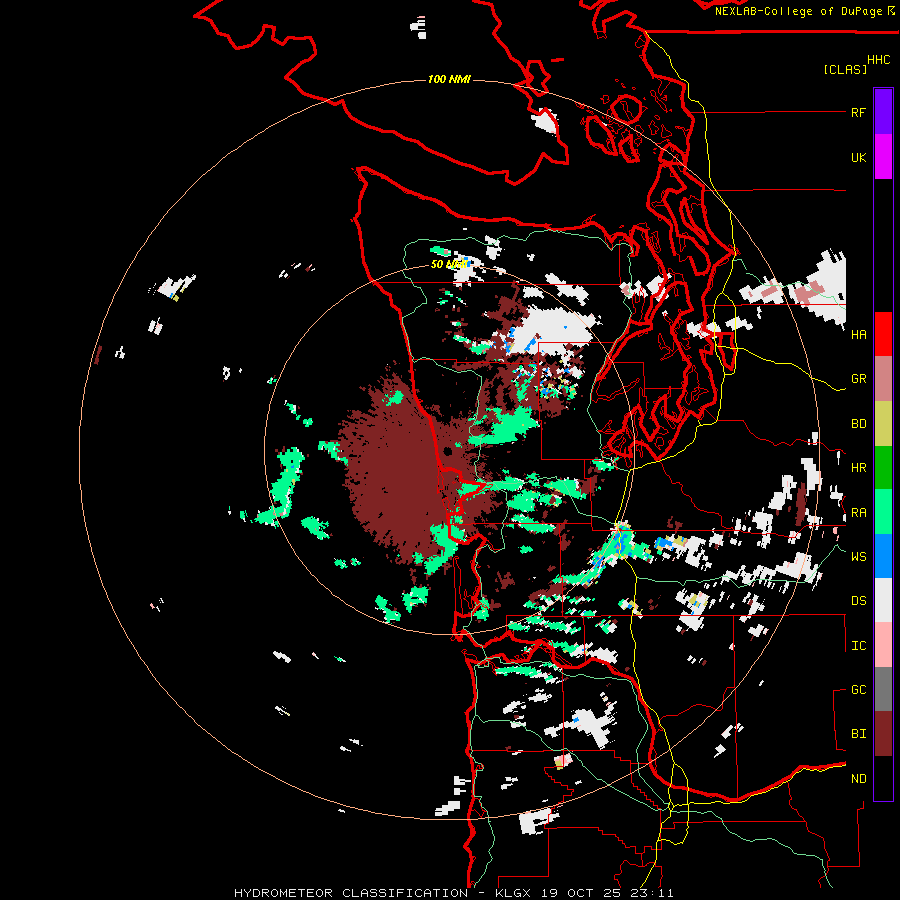The width and height of the screenshot is (900, 900).
Task: Click the RF legend label
Action: click(x=858, y=112)
